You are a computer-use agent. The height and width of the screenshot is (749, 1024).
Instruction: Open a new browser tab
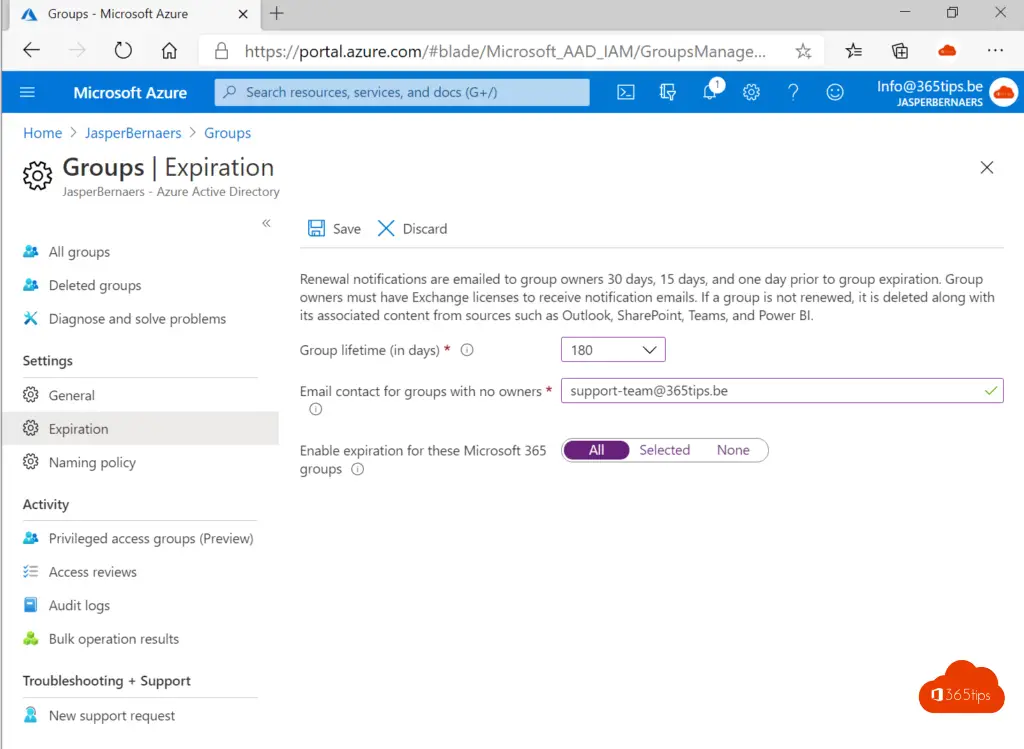coord(276,13)
